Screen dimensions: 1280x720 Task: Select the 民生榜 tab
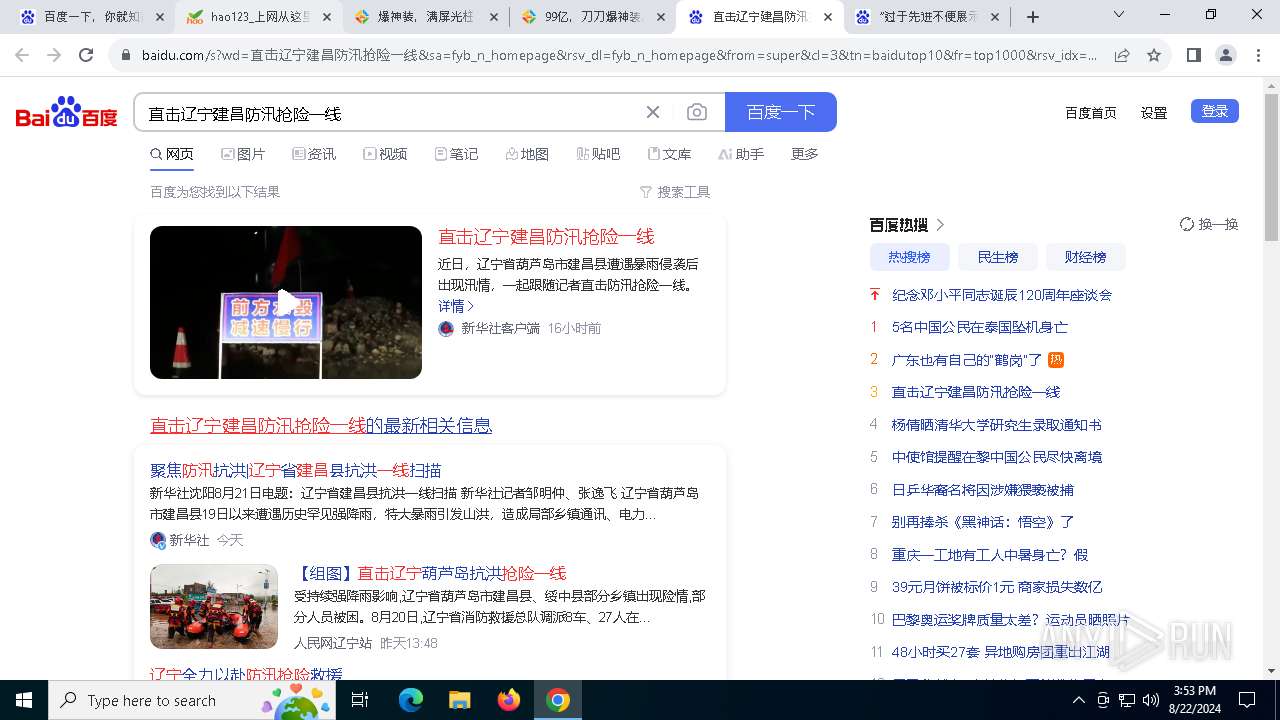pyautogui.click(x=998, y=257)
